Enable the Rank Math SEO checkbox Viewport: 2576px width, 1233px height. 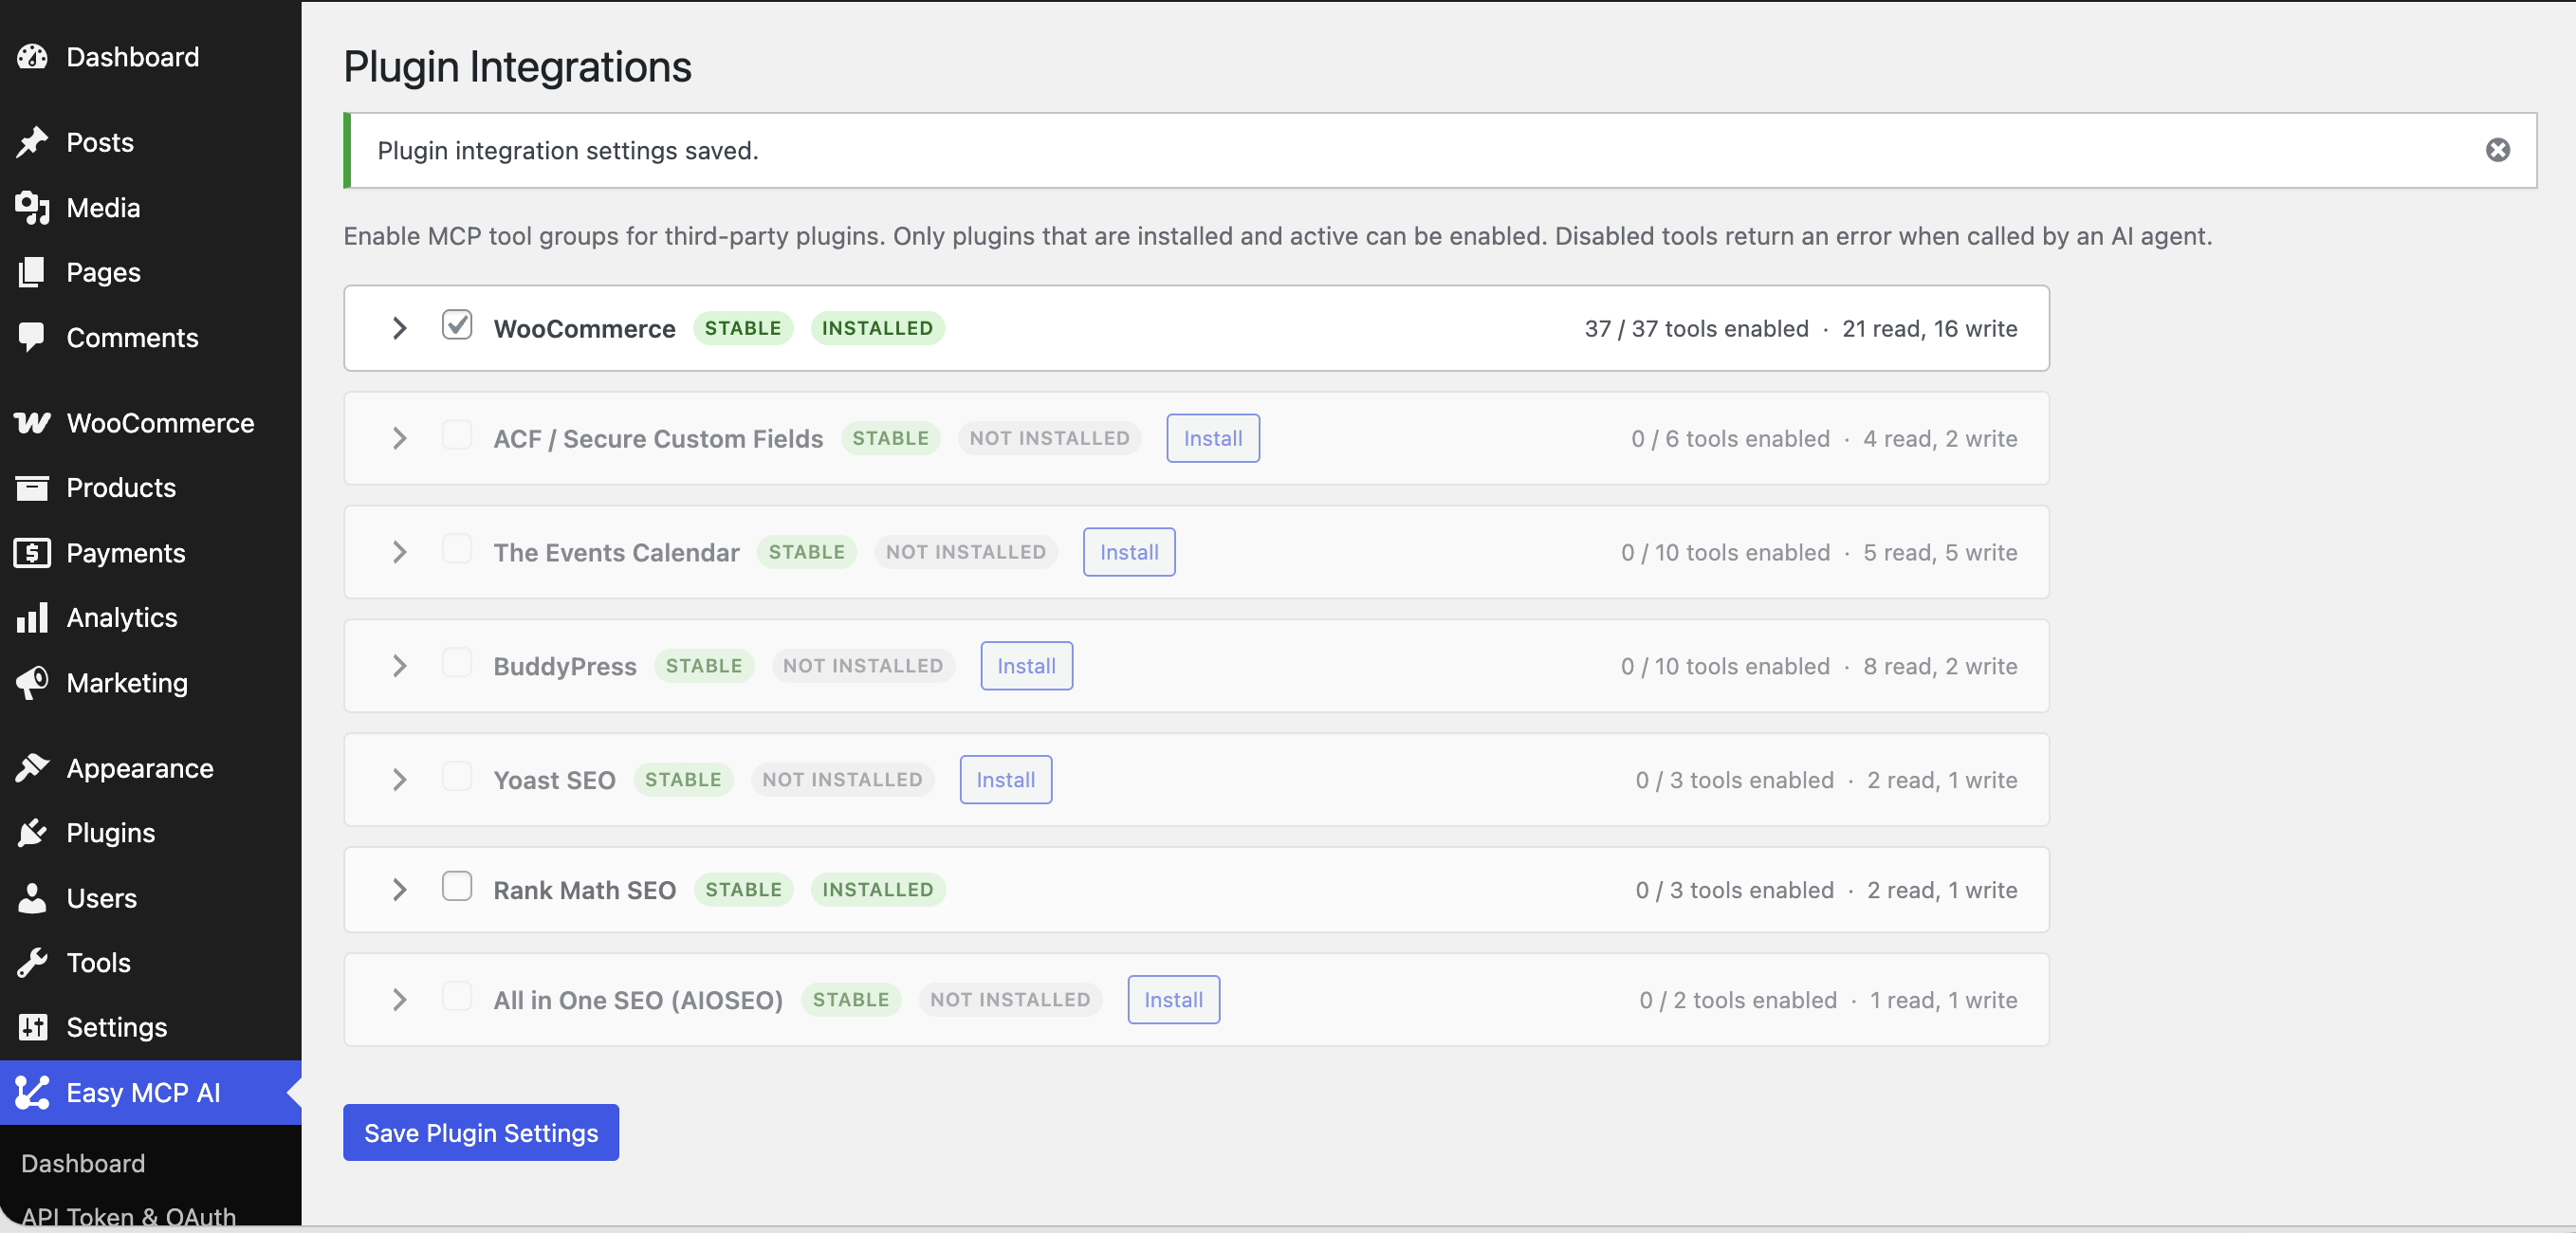(457, 886)
